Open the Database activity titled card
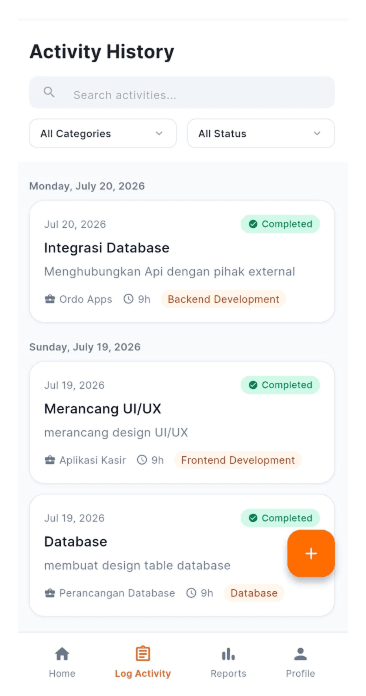Image resolution: width=366 pixels, height=696 pixels. (x=182, y=555)
